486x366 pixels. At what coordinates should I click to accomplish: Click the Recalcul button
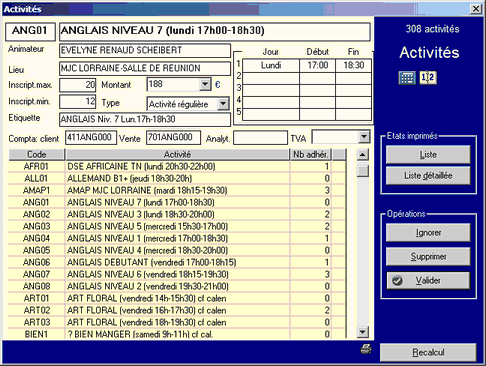click(428, 352)
